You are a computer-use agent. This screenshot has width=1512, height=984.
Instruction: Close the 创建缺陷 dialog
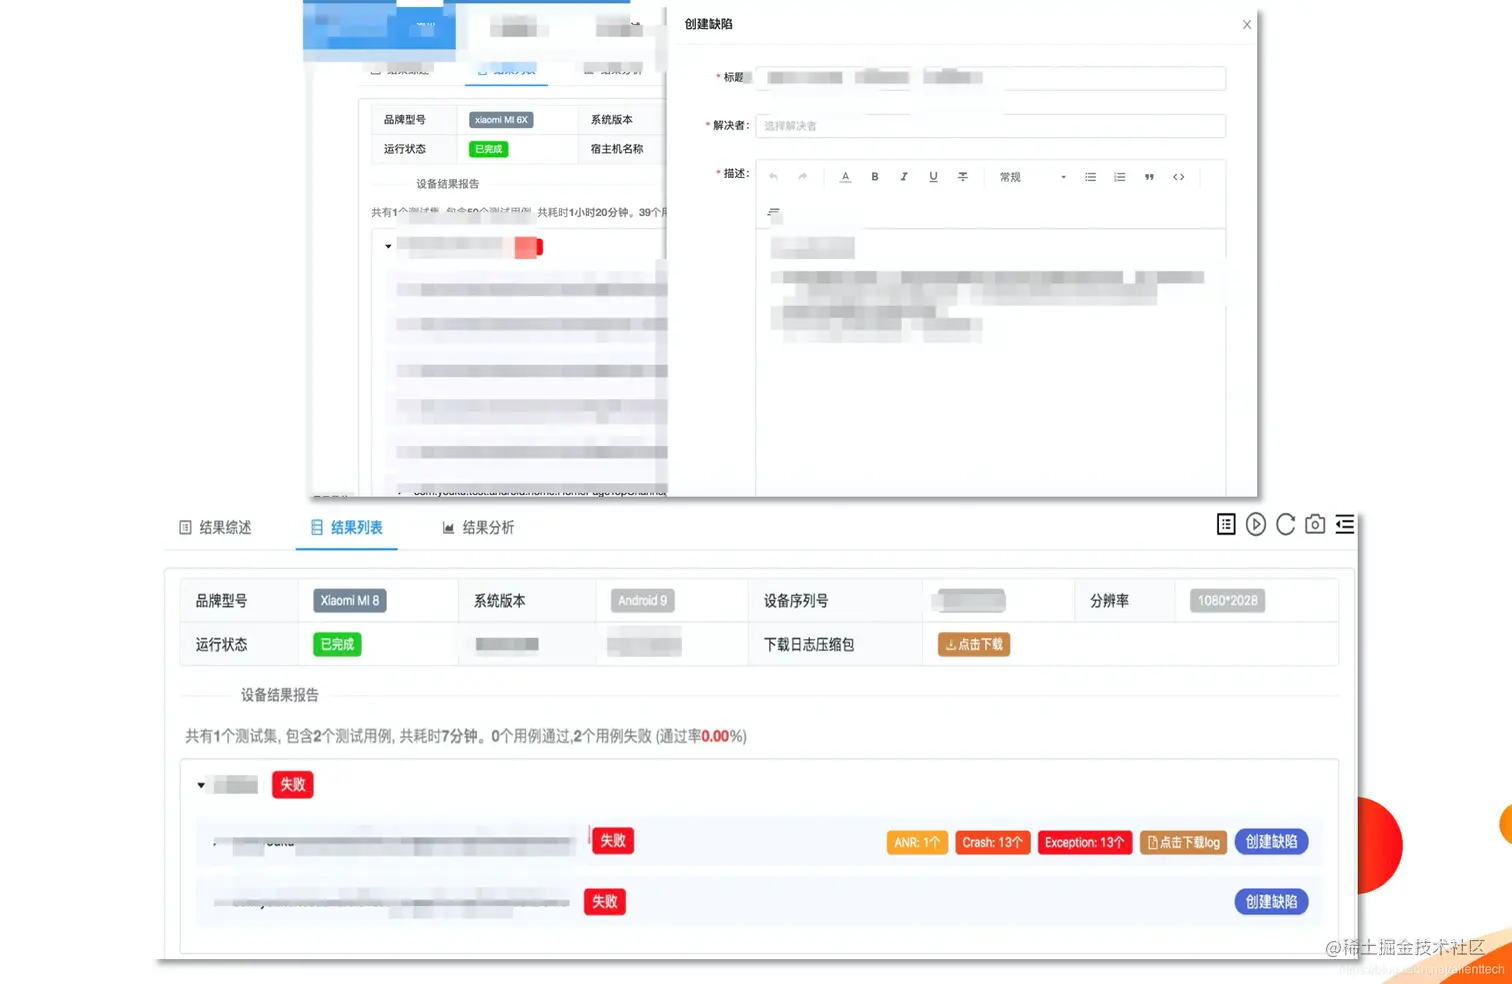click(x=1247, y=25)
